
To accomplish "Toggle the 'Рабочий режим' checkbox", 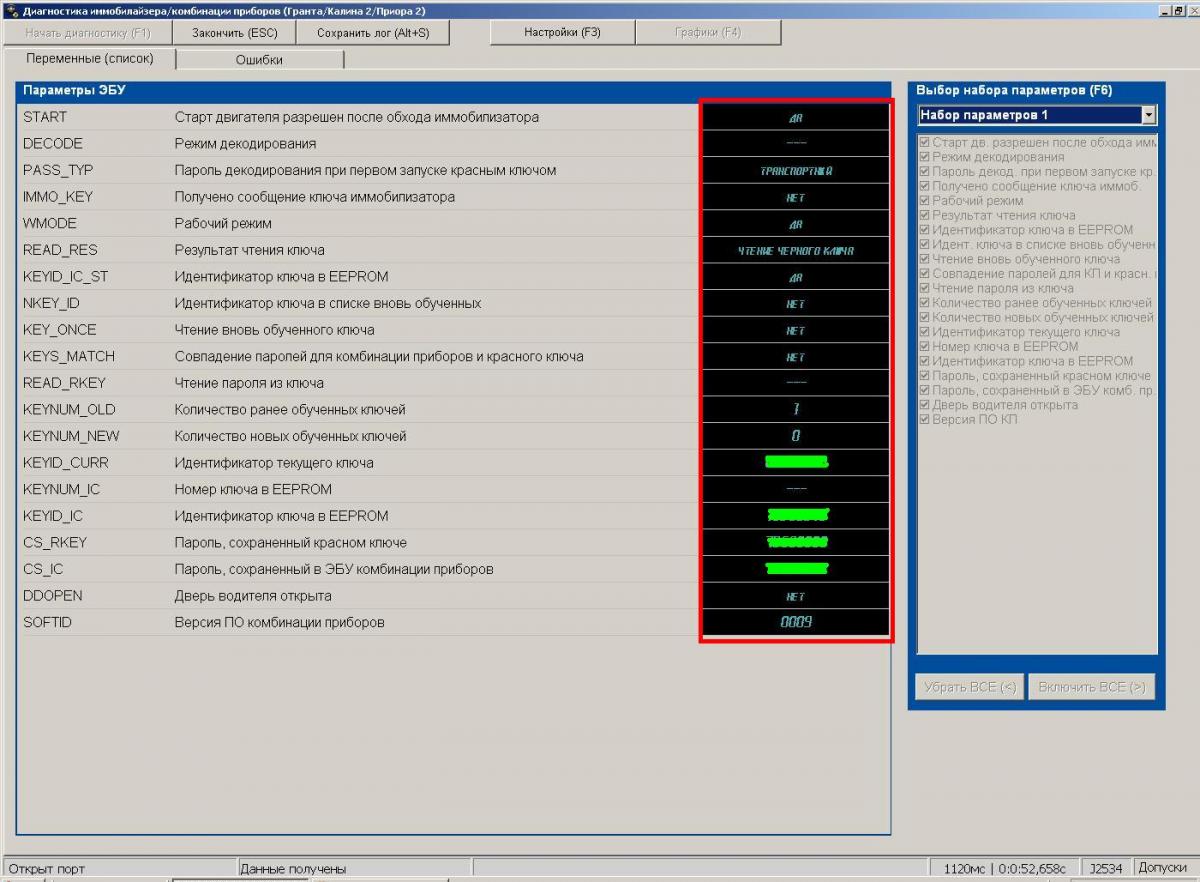I will tap(925, 200).
